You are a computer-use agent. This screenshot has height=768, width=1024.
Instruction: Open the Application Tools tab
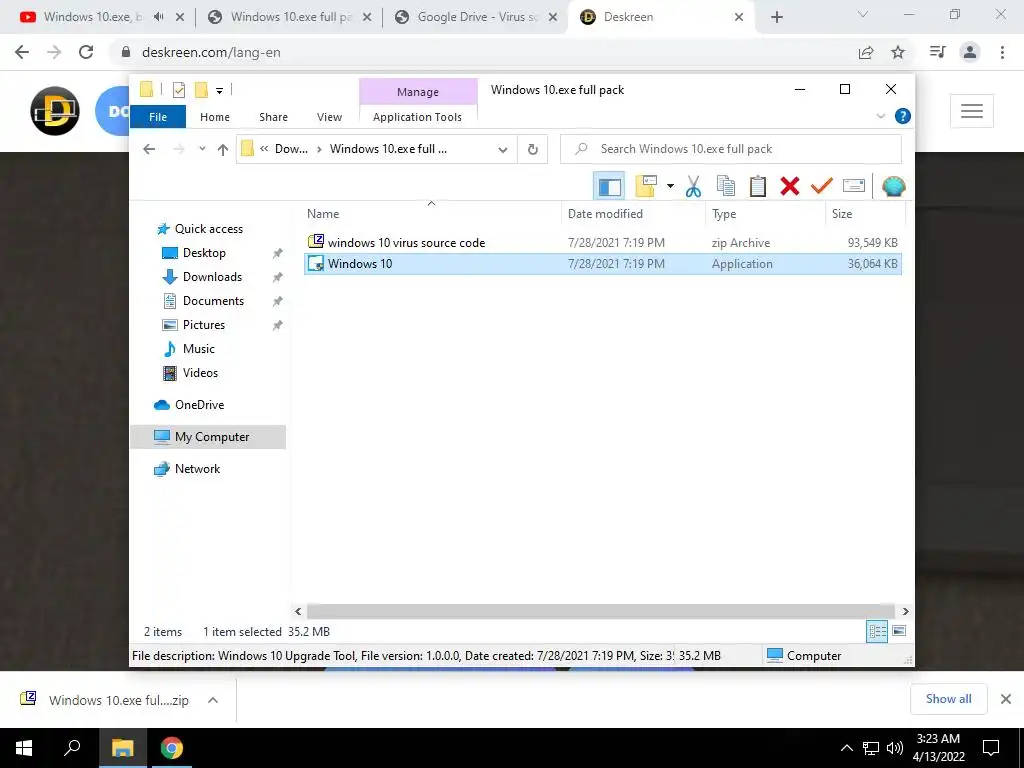(x=417, y=117)
